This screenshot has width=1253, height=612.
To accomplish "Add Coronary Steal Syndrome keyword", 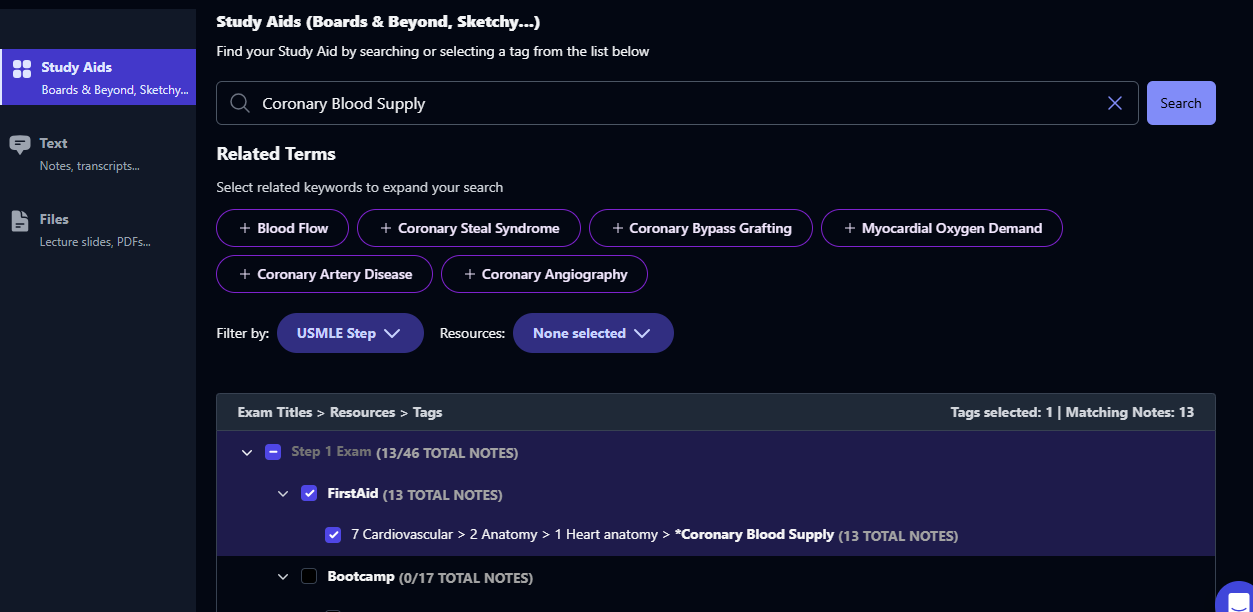I will tap(468, 228).
